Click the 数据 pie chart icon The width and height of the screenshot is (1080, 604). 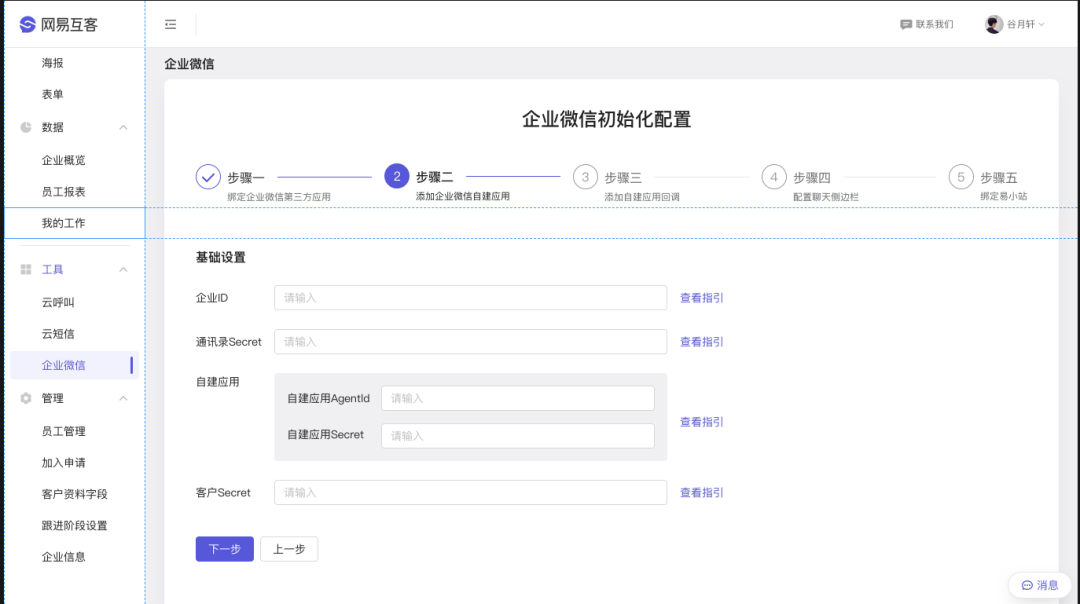pos(26,127)
